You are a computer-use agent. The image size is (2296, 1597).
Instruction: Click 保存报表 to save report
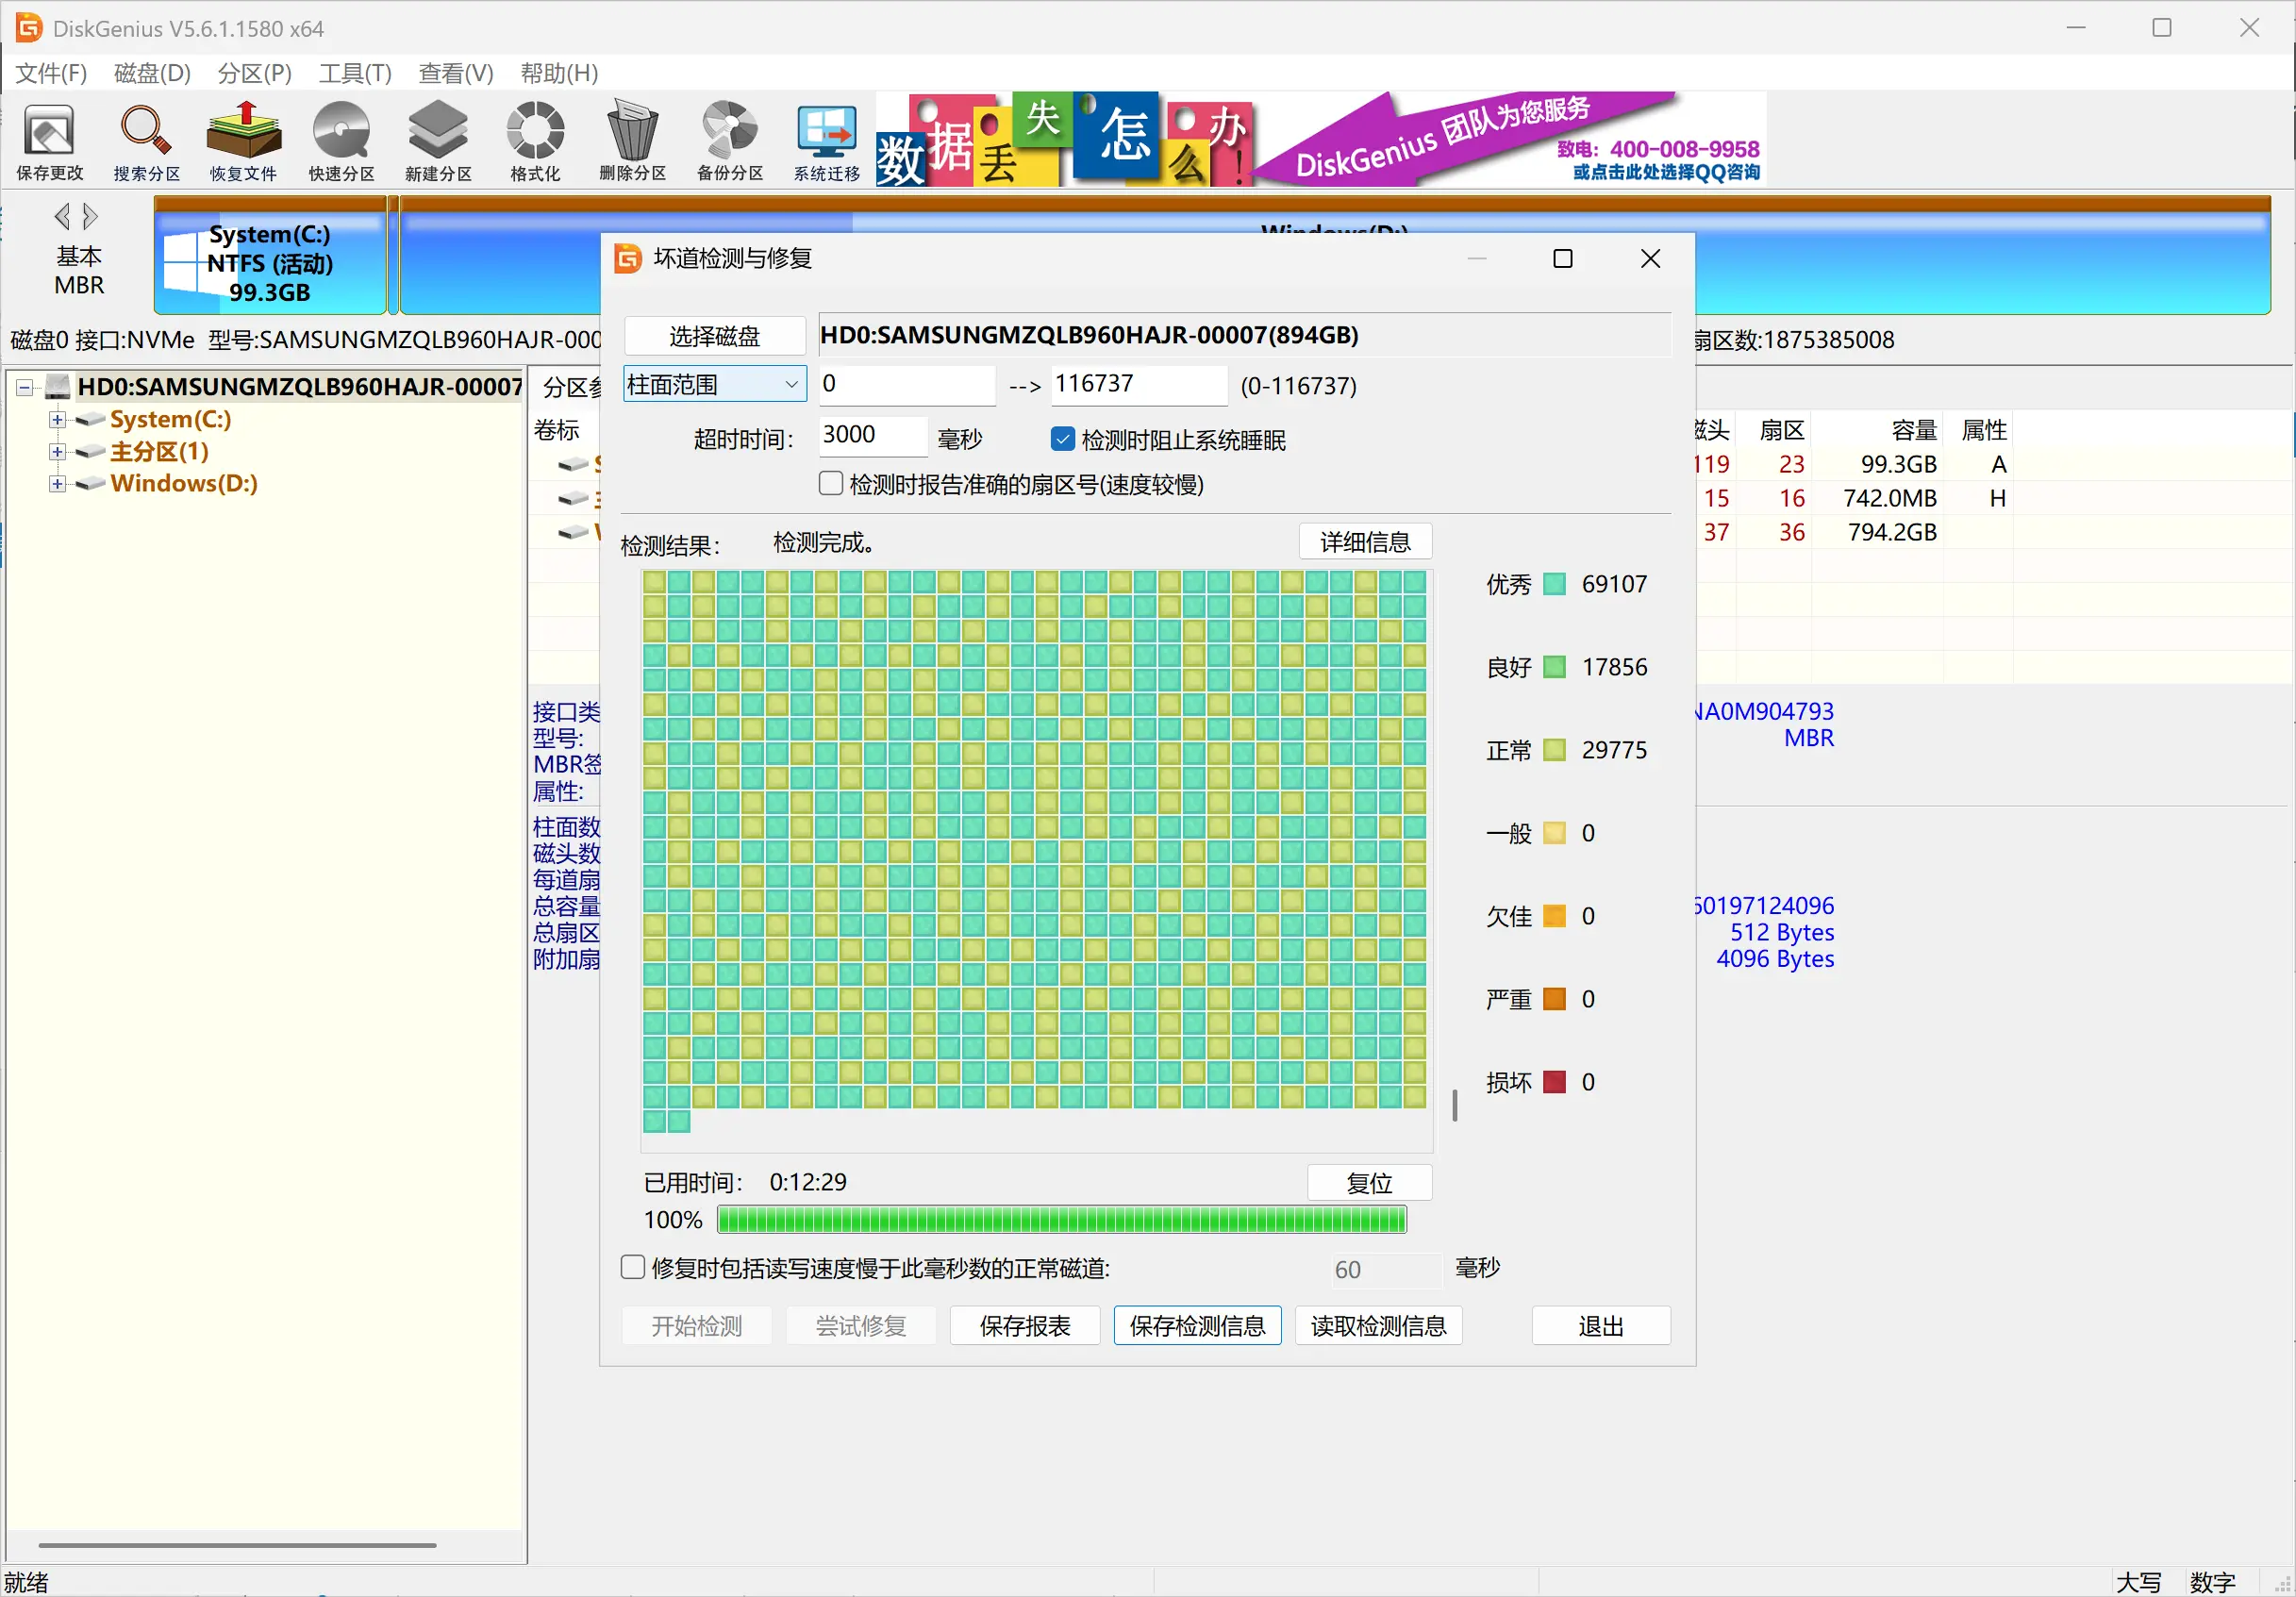(x=1025, y=1326)
